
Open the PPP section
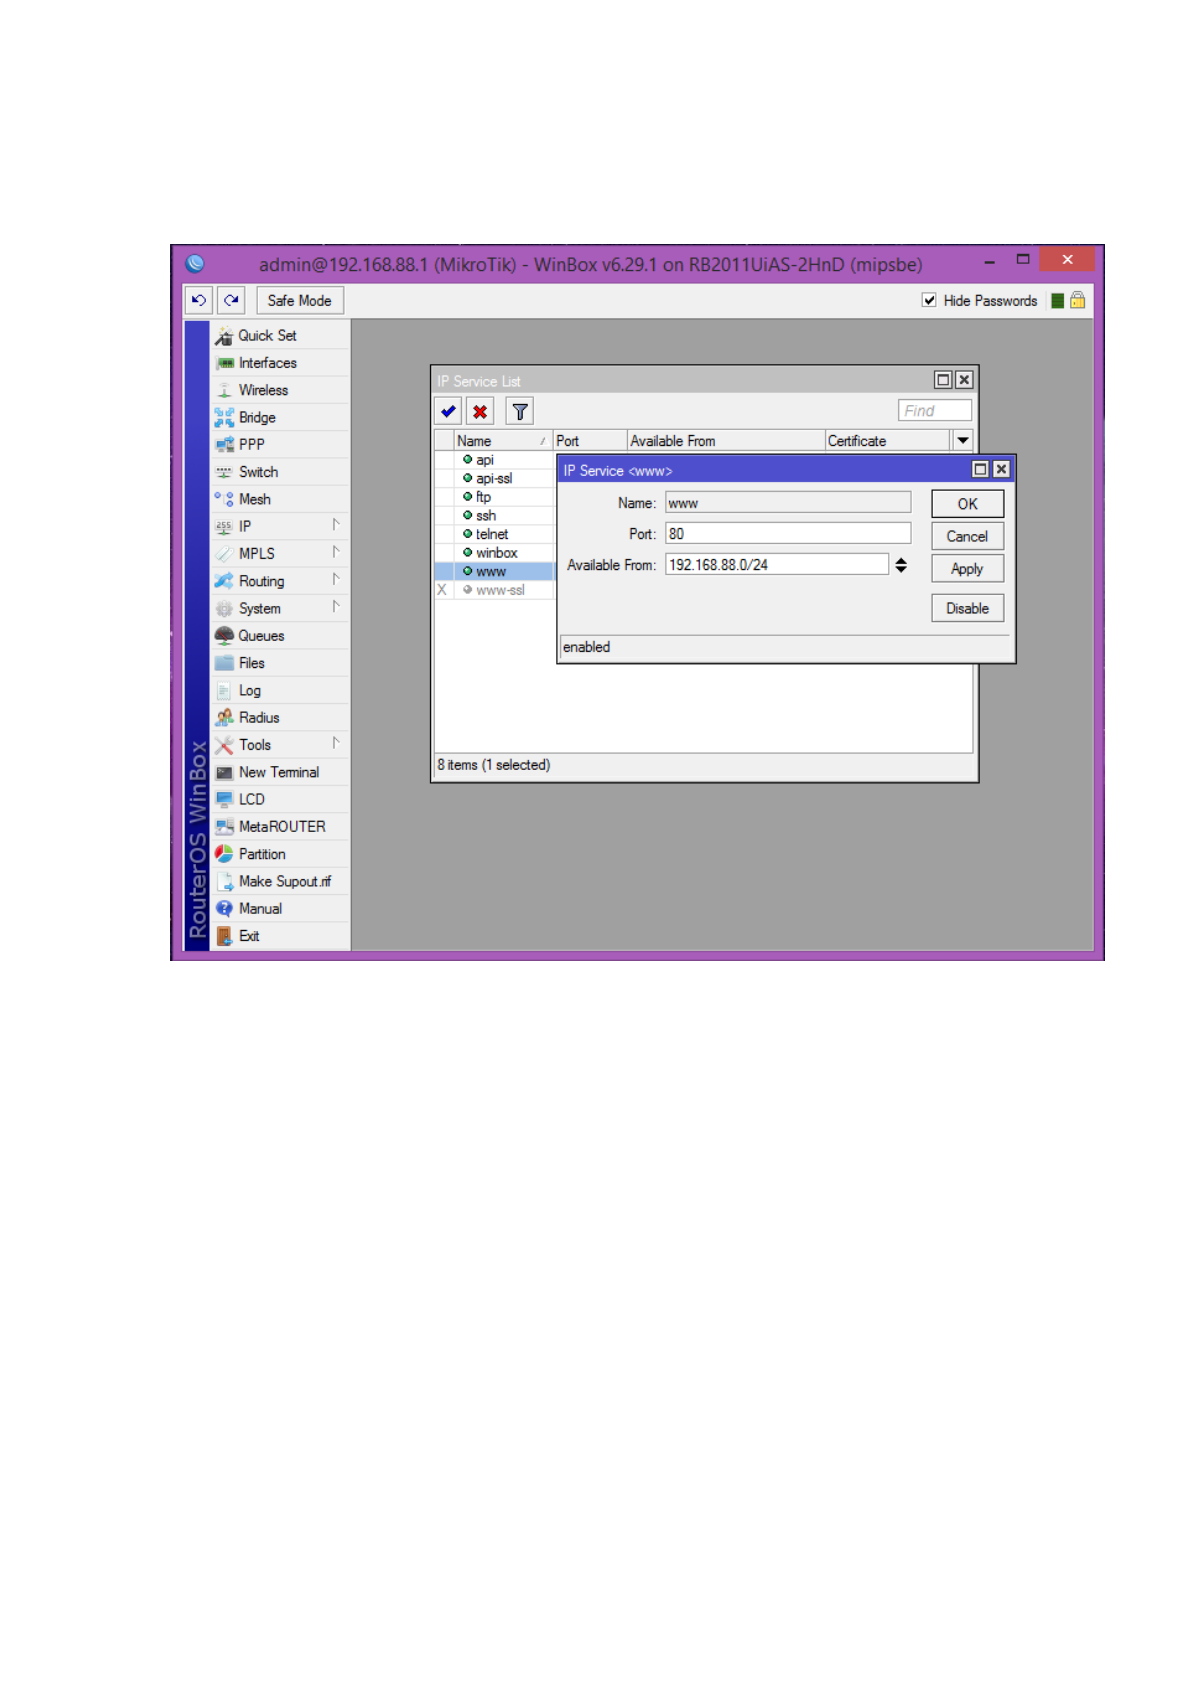coord(280,444)
